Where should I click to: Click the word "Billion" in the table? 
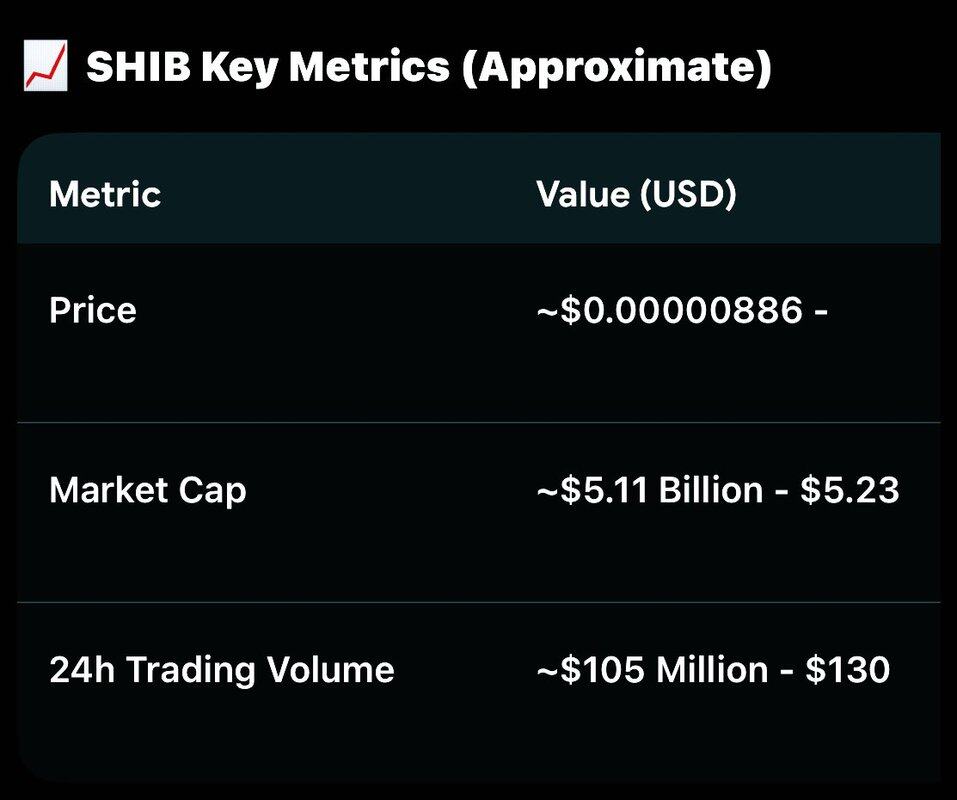[711, 491]
